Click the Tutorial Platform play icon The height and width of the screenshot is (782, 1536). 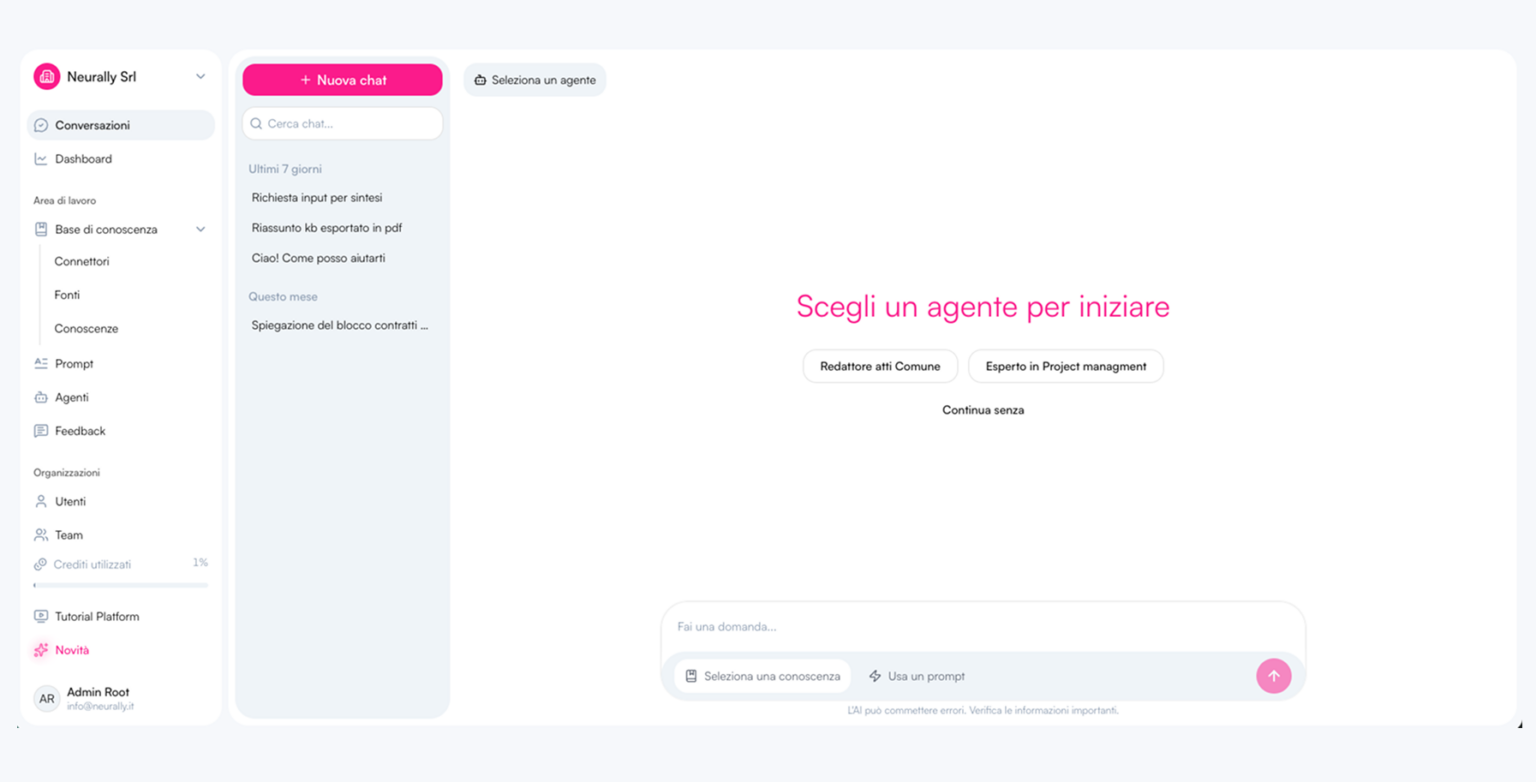41,616
